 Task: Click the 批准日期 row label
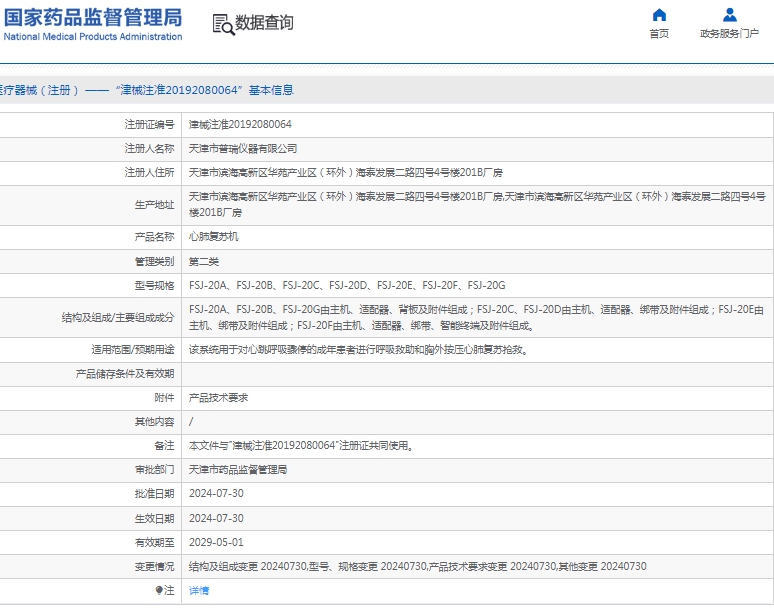(x=155, y=494)
